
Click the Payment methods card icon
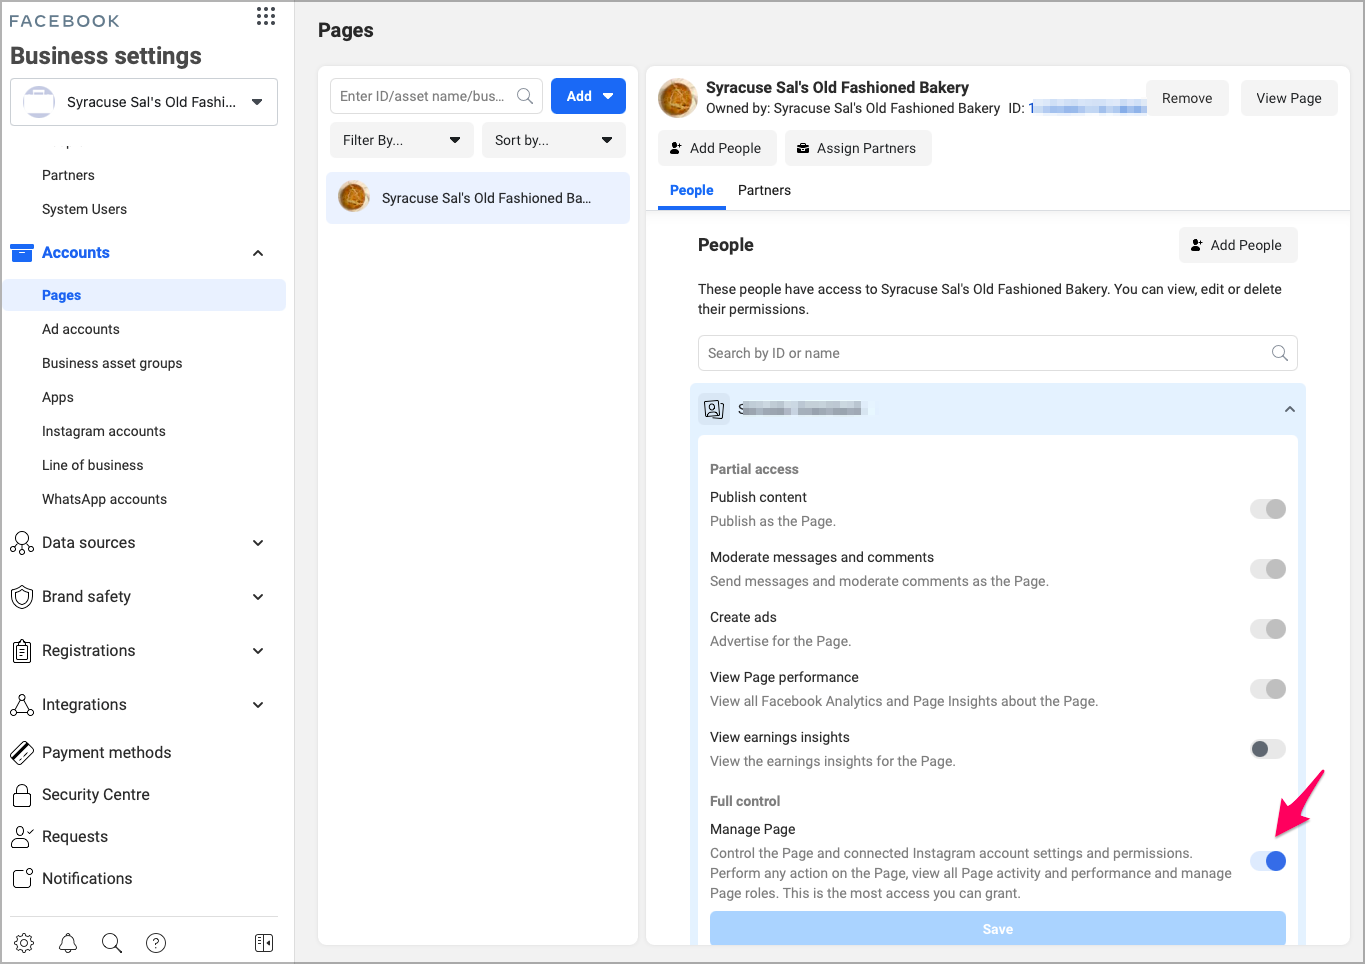pos(22,753)
